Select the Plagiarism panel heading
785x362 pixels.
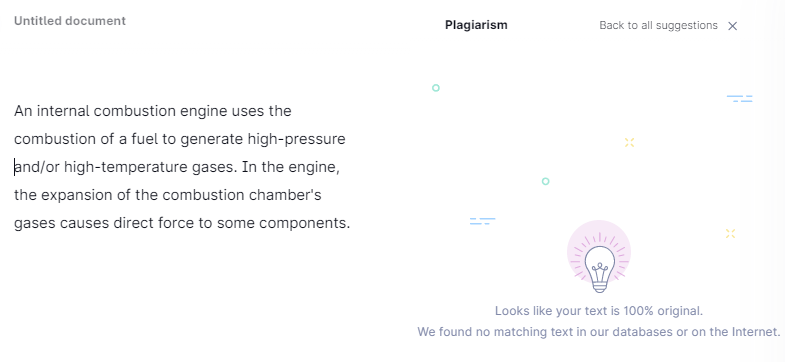(476, 25)
